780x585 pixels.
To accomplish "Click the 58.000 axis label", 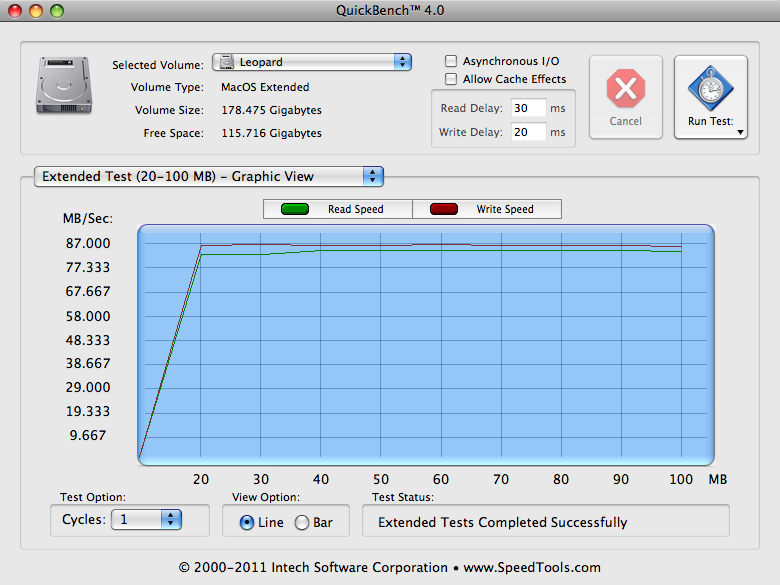I will (88, 316).
